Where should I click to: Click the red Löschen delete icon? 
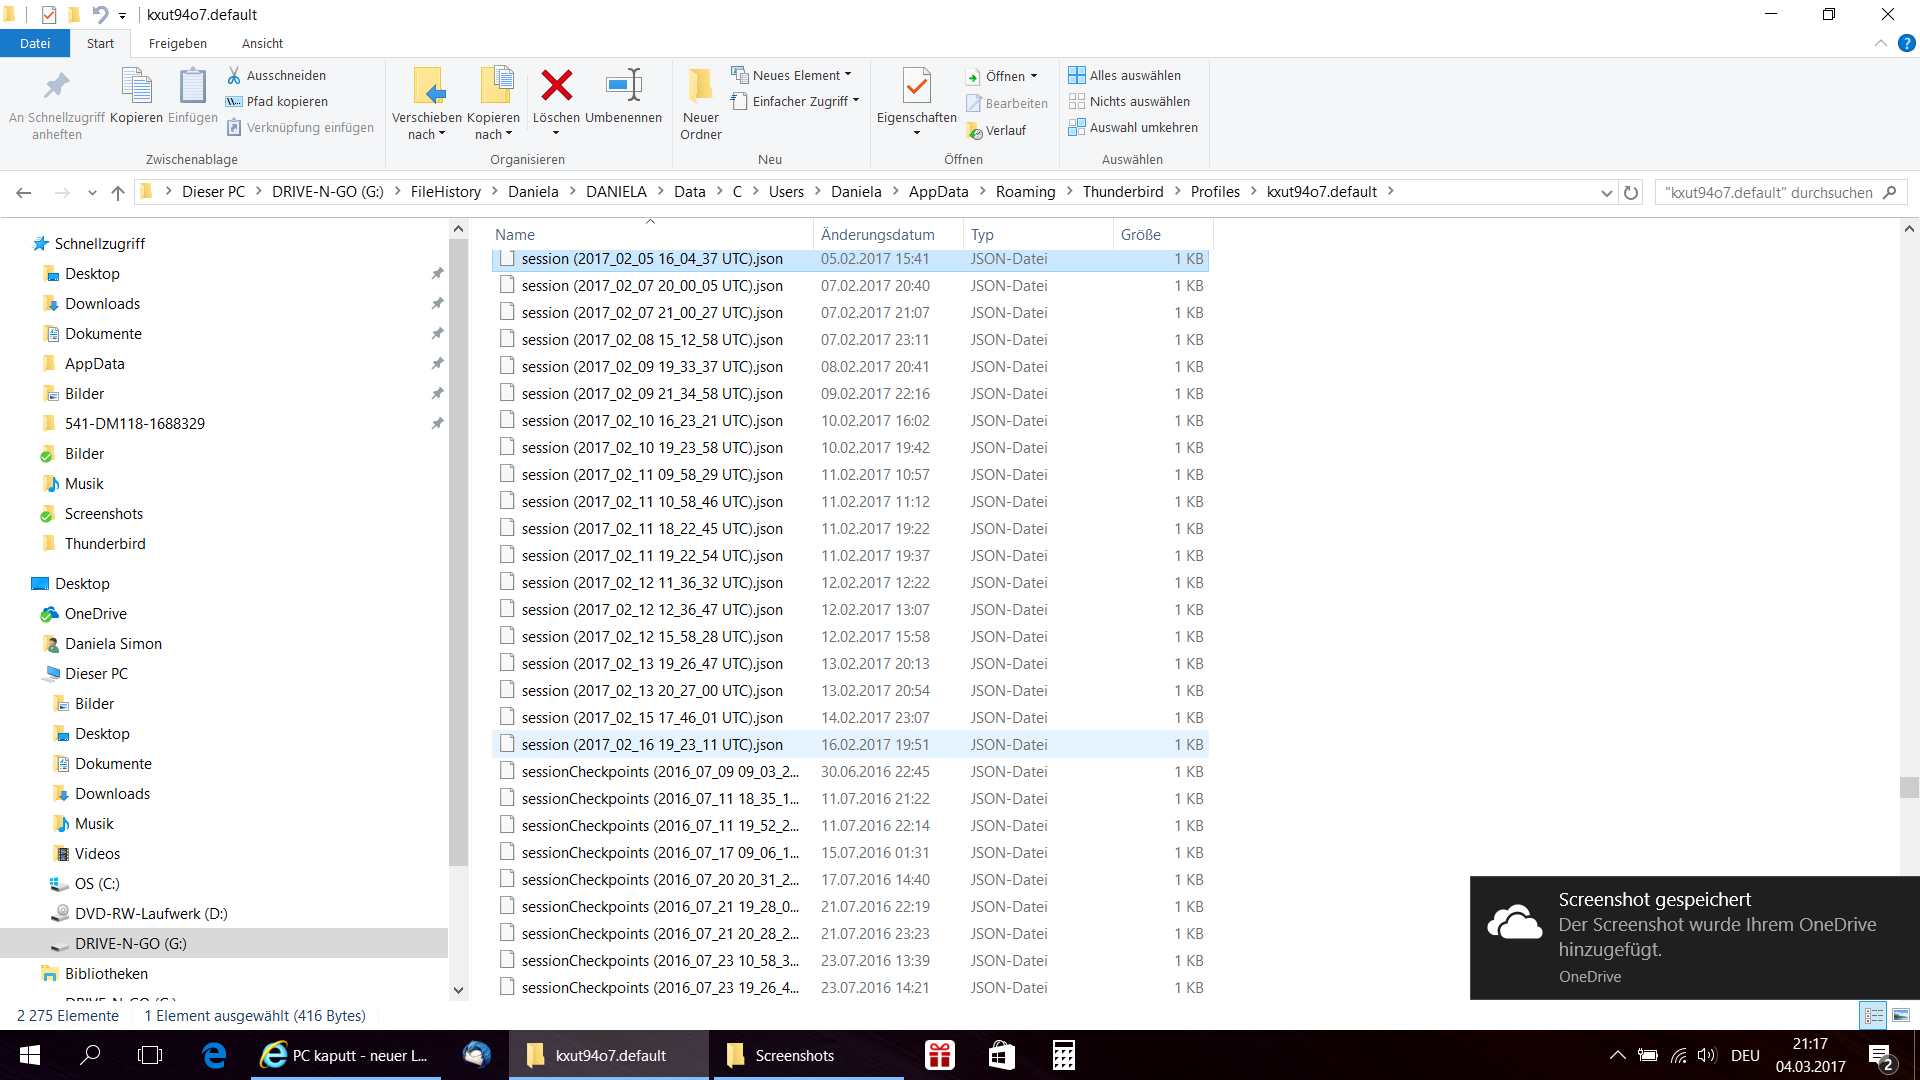[x=556, y=86]
